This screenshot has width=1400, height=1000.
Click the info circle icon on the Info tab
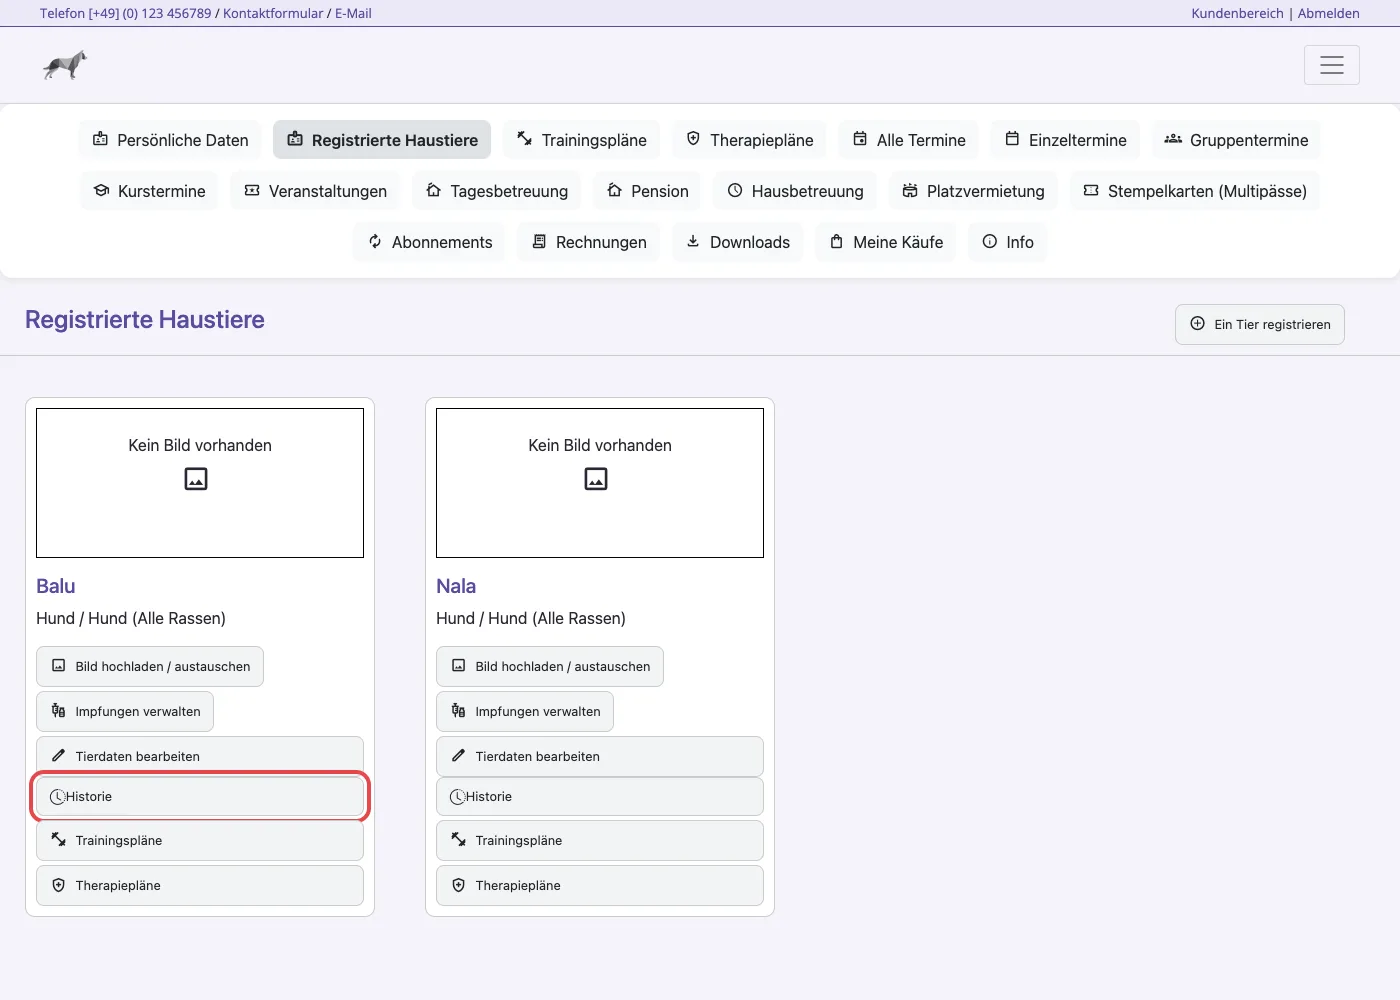[990, 242]
